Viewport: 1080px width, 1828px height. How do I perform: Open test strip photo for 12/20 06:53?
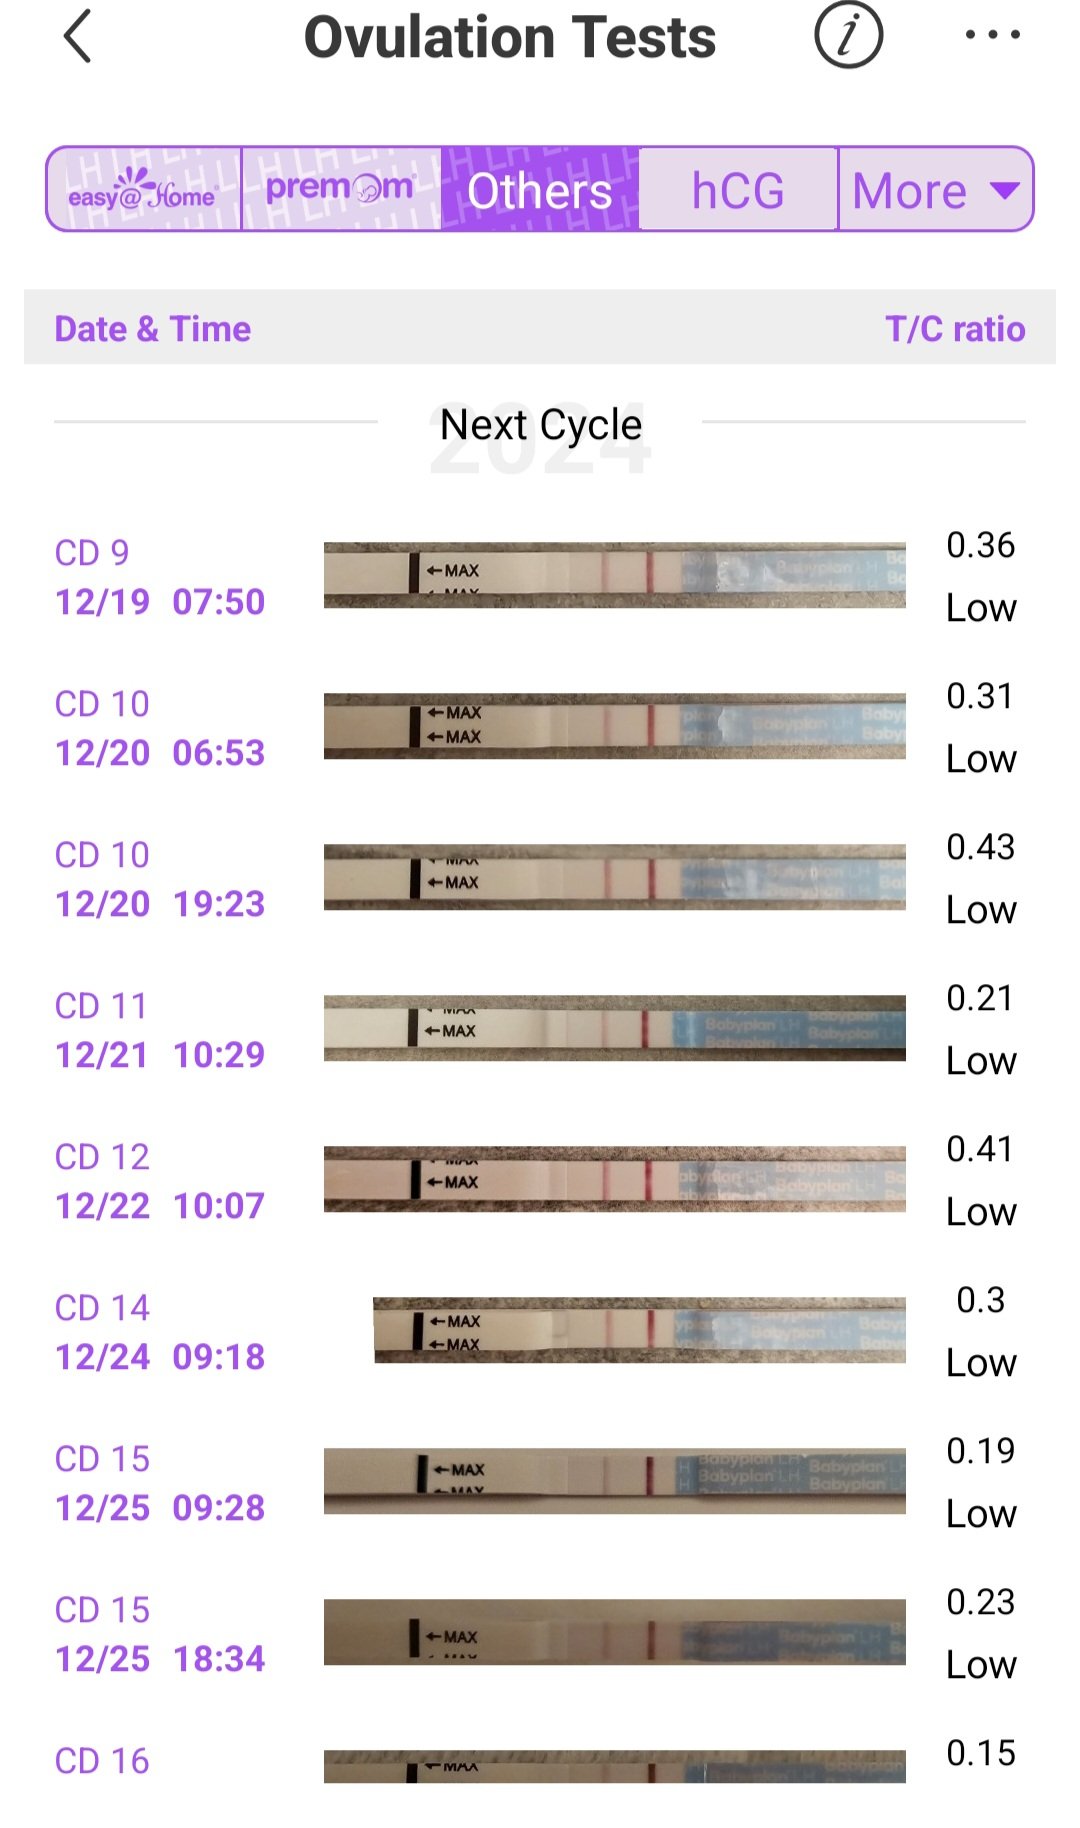[x=614, y=727]
